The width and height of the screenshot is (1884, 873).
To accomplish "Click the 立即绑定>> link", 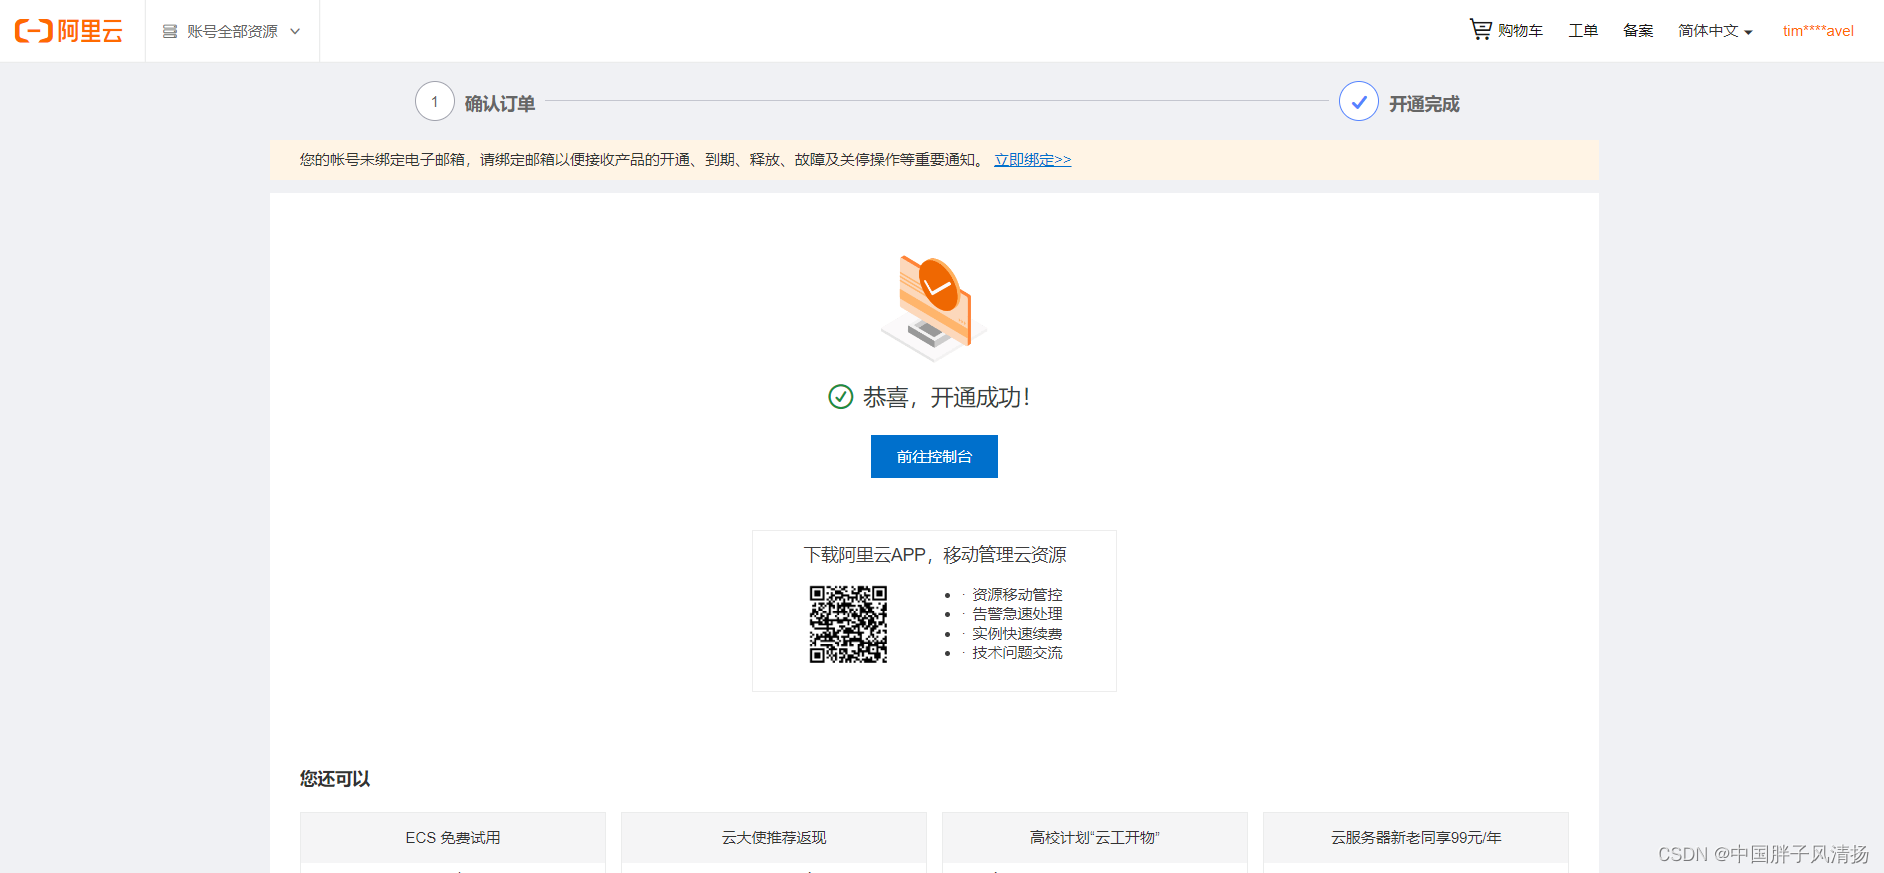I will (x=1032, y=160).
